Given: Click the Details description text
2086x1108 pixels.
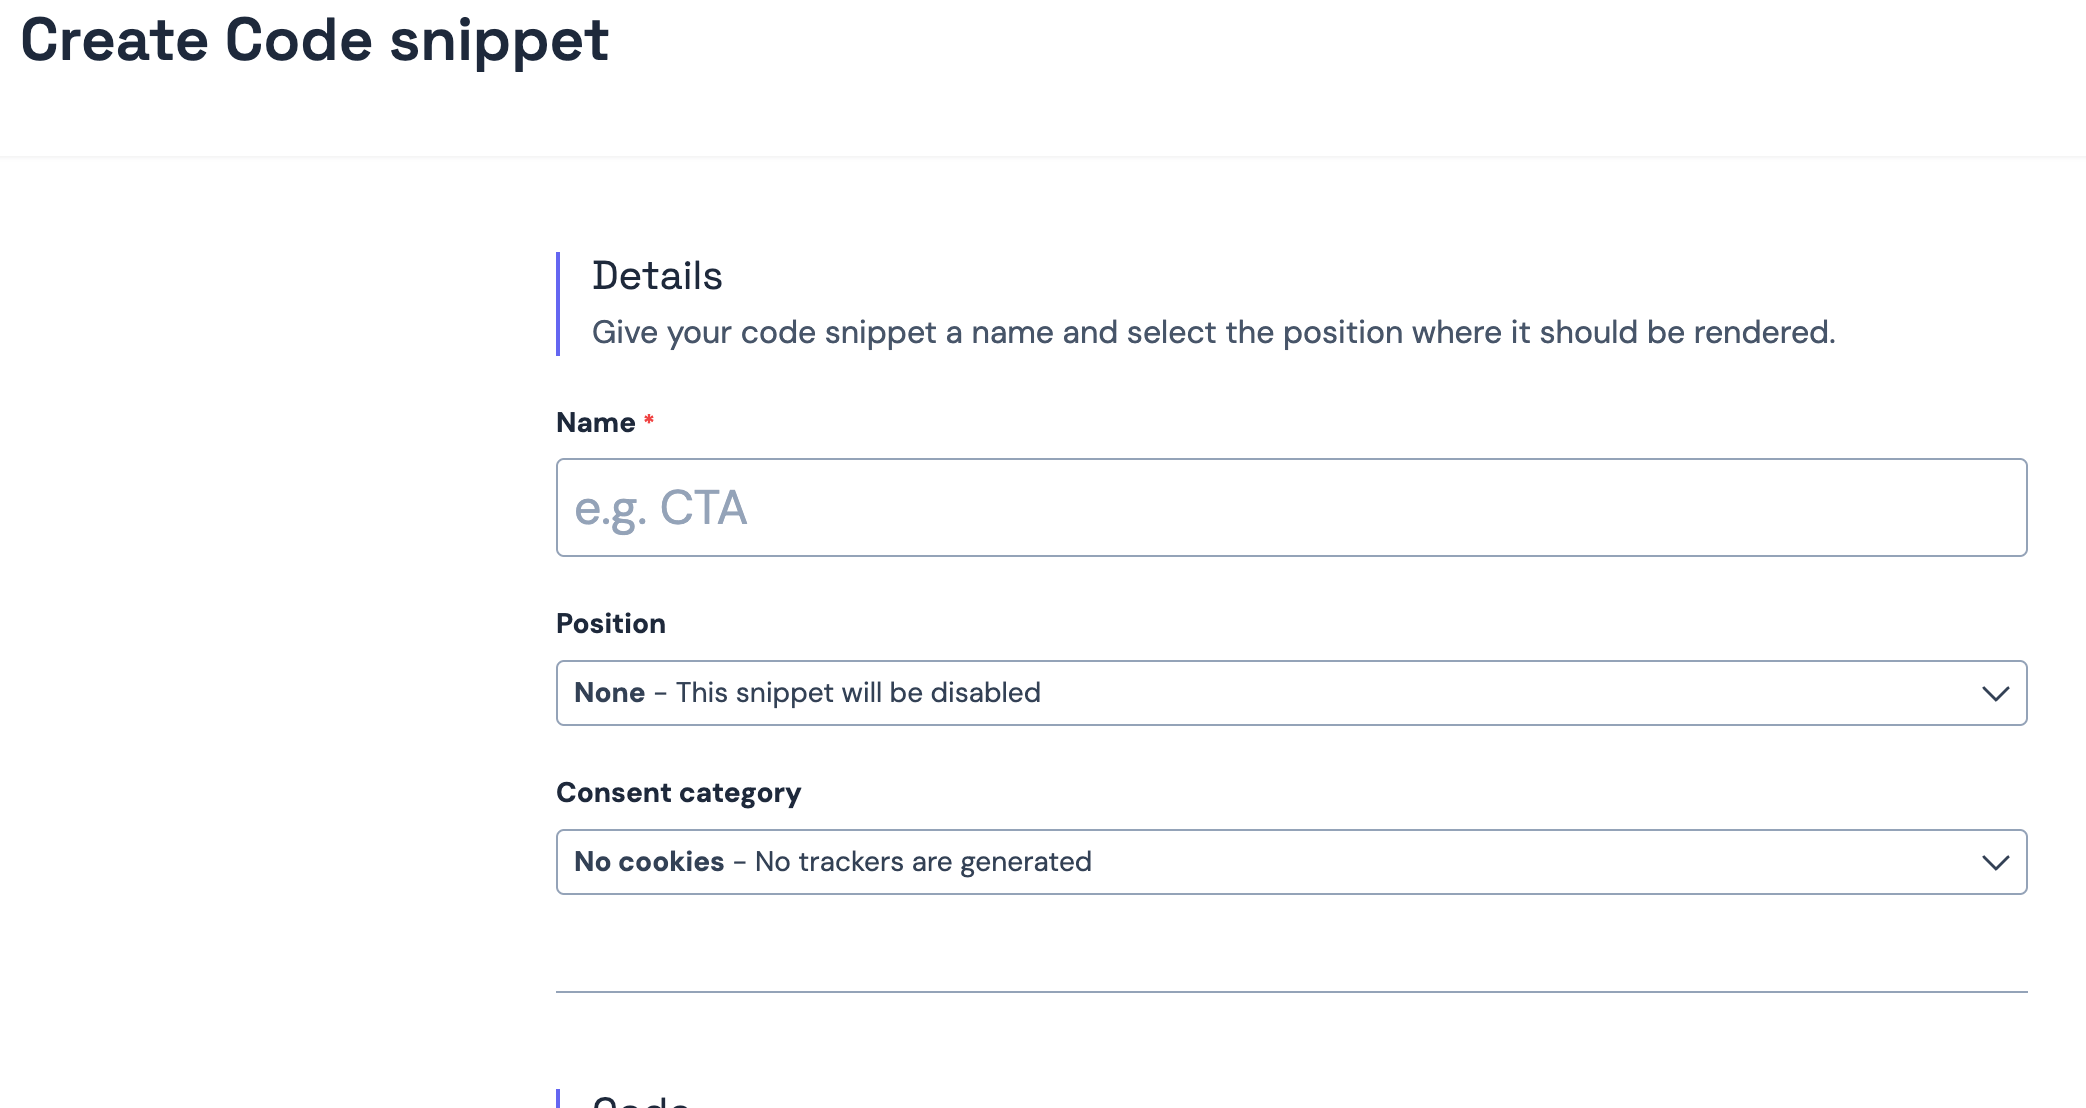Looking at the screenshot, I should tap(1213, 333).
